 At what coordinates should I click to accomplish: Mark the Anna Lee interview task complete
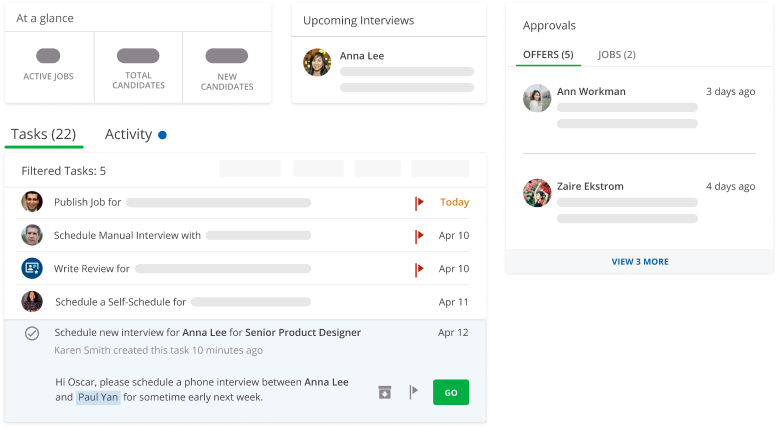[32, 333]
